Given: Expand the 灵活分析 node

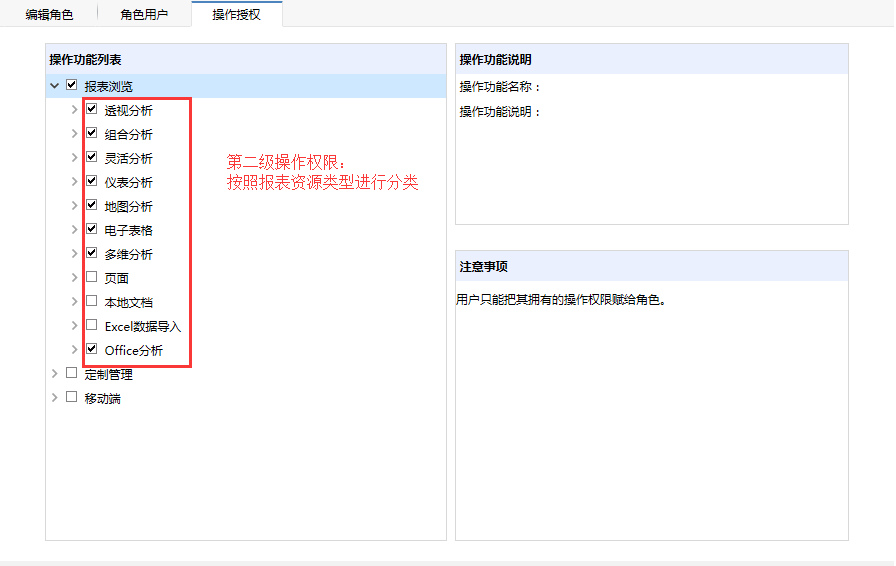Looking at the screenshot, I should coord(74,158).
